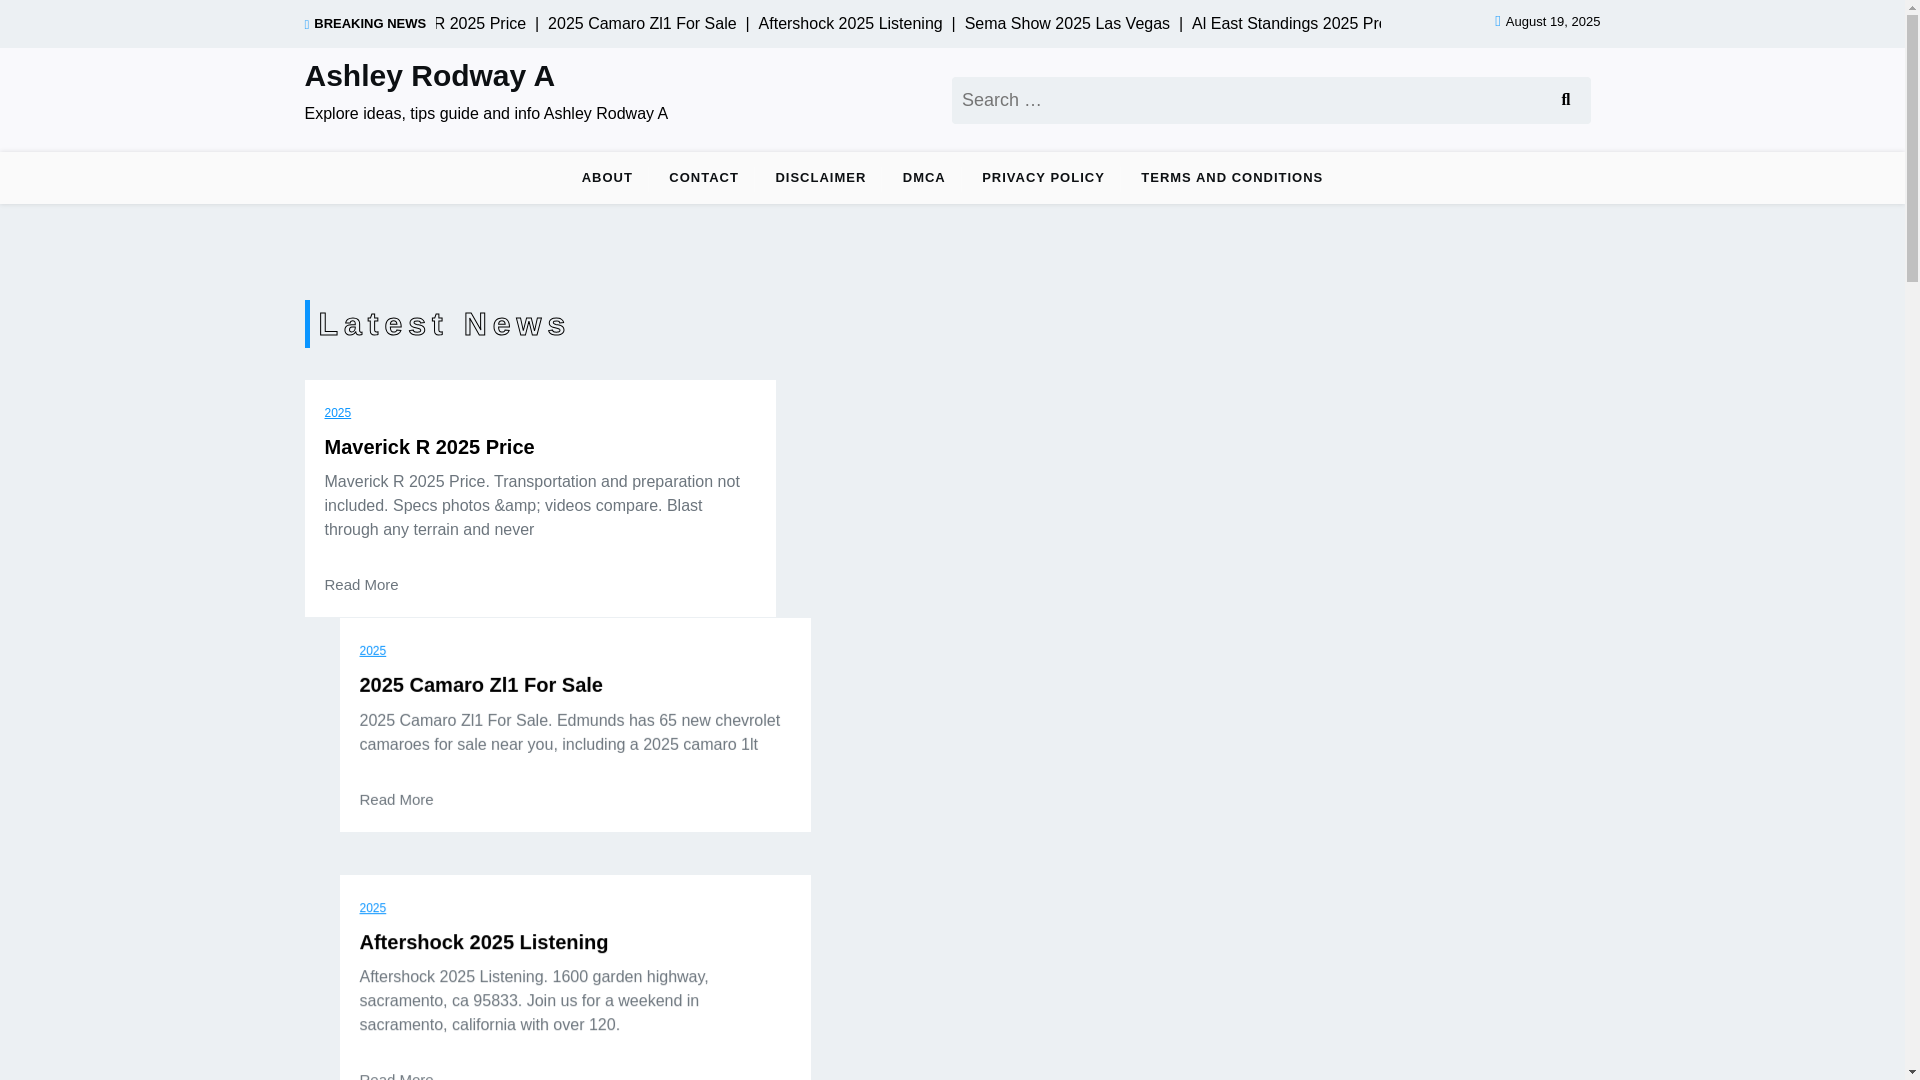Click the BREAKING NEWS label
This screenshot has height=1080, width=1920.
369,24
